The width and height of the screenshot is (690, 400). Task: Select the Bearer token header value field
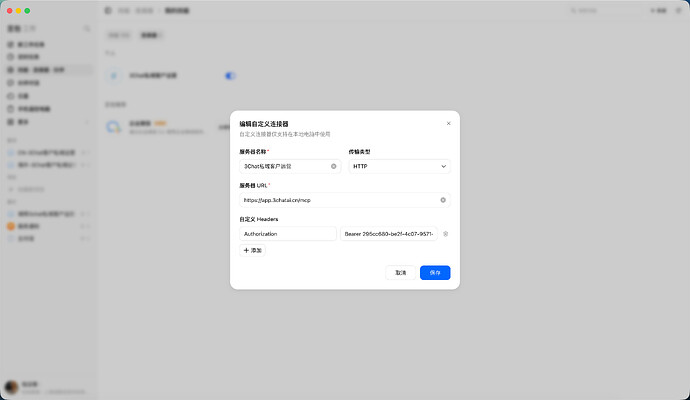pos(389,234)
